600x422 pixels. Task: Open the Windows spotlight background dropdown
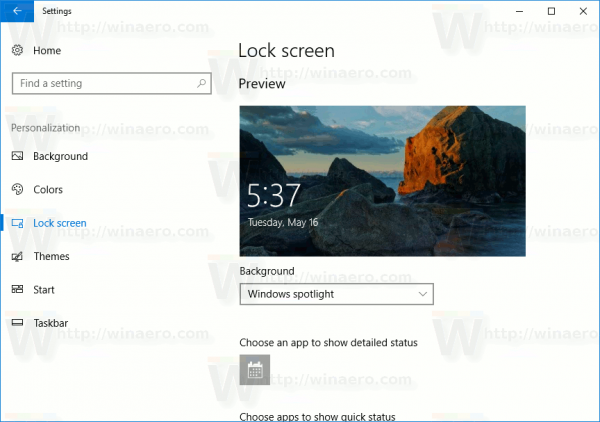pyautogui.click(x=336, y=294)
